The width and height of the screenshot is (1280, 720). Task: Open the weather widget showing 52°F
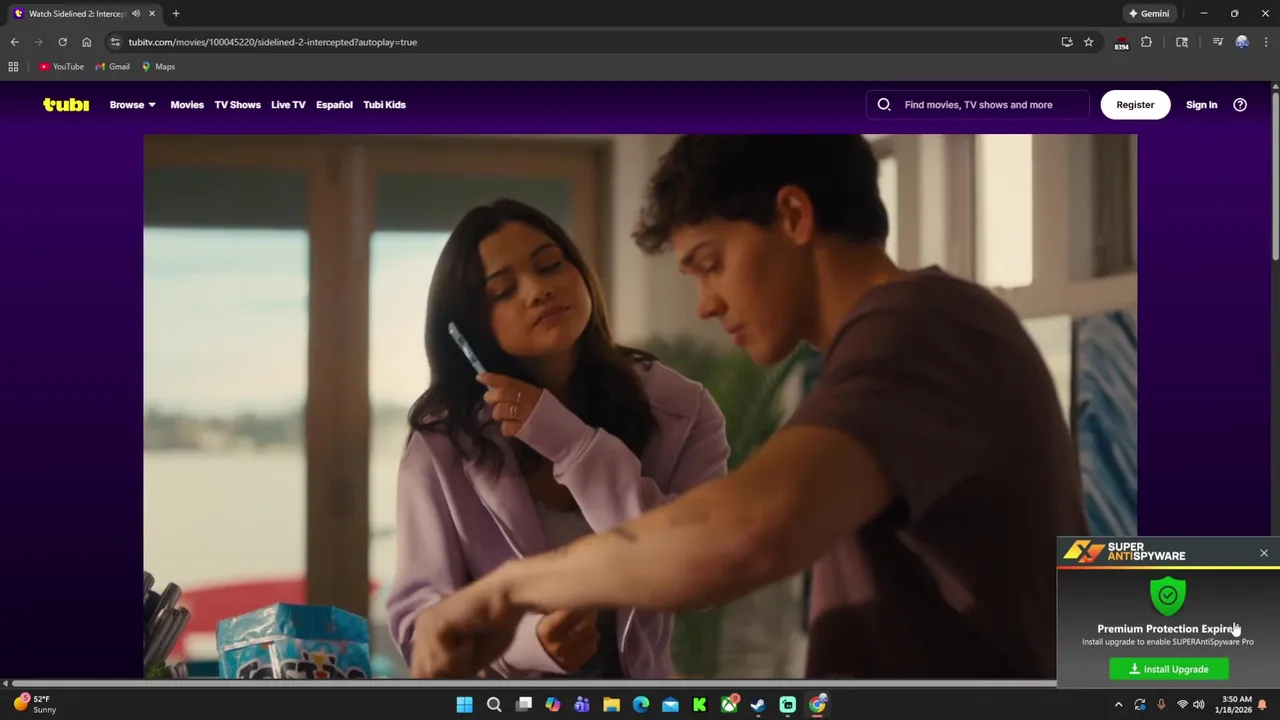[35, 704]
